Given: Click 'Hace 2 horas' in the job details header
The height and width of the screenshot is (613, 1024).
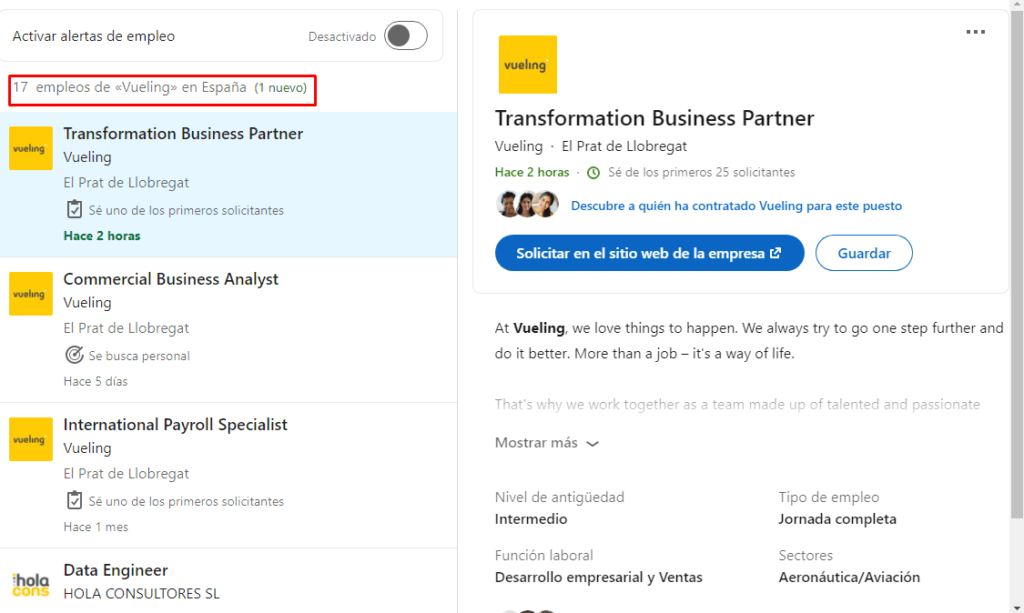Looking at the screenshot, I should pyautogui.click(x=532, y=172).
